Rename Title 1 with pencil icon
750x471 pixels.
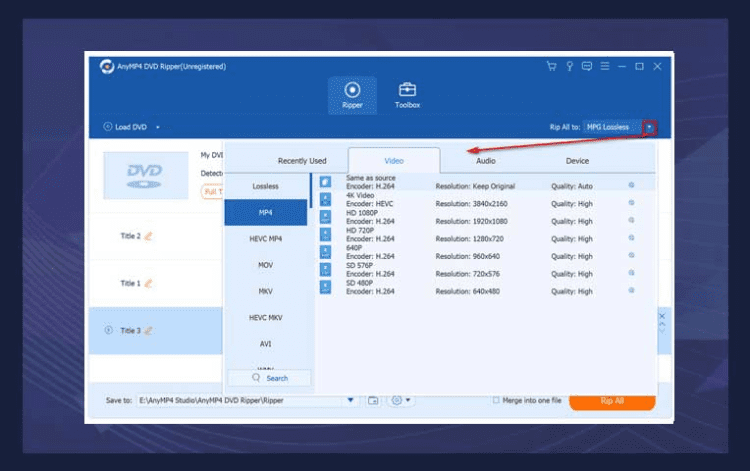(x=149, y=283)
